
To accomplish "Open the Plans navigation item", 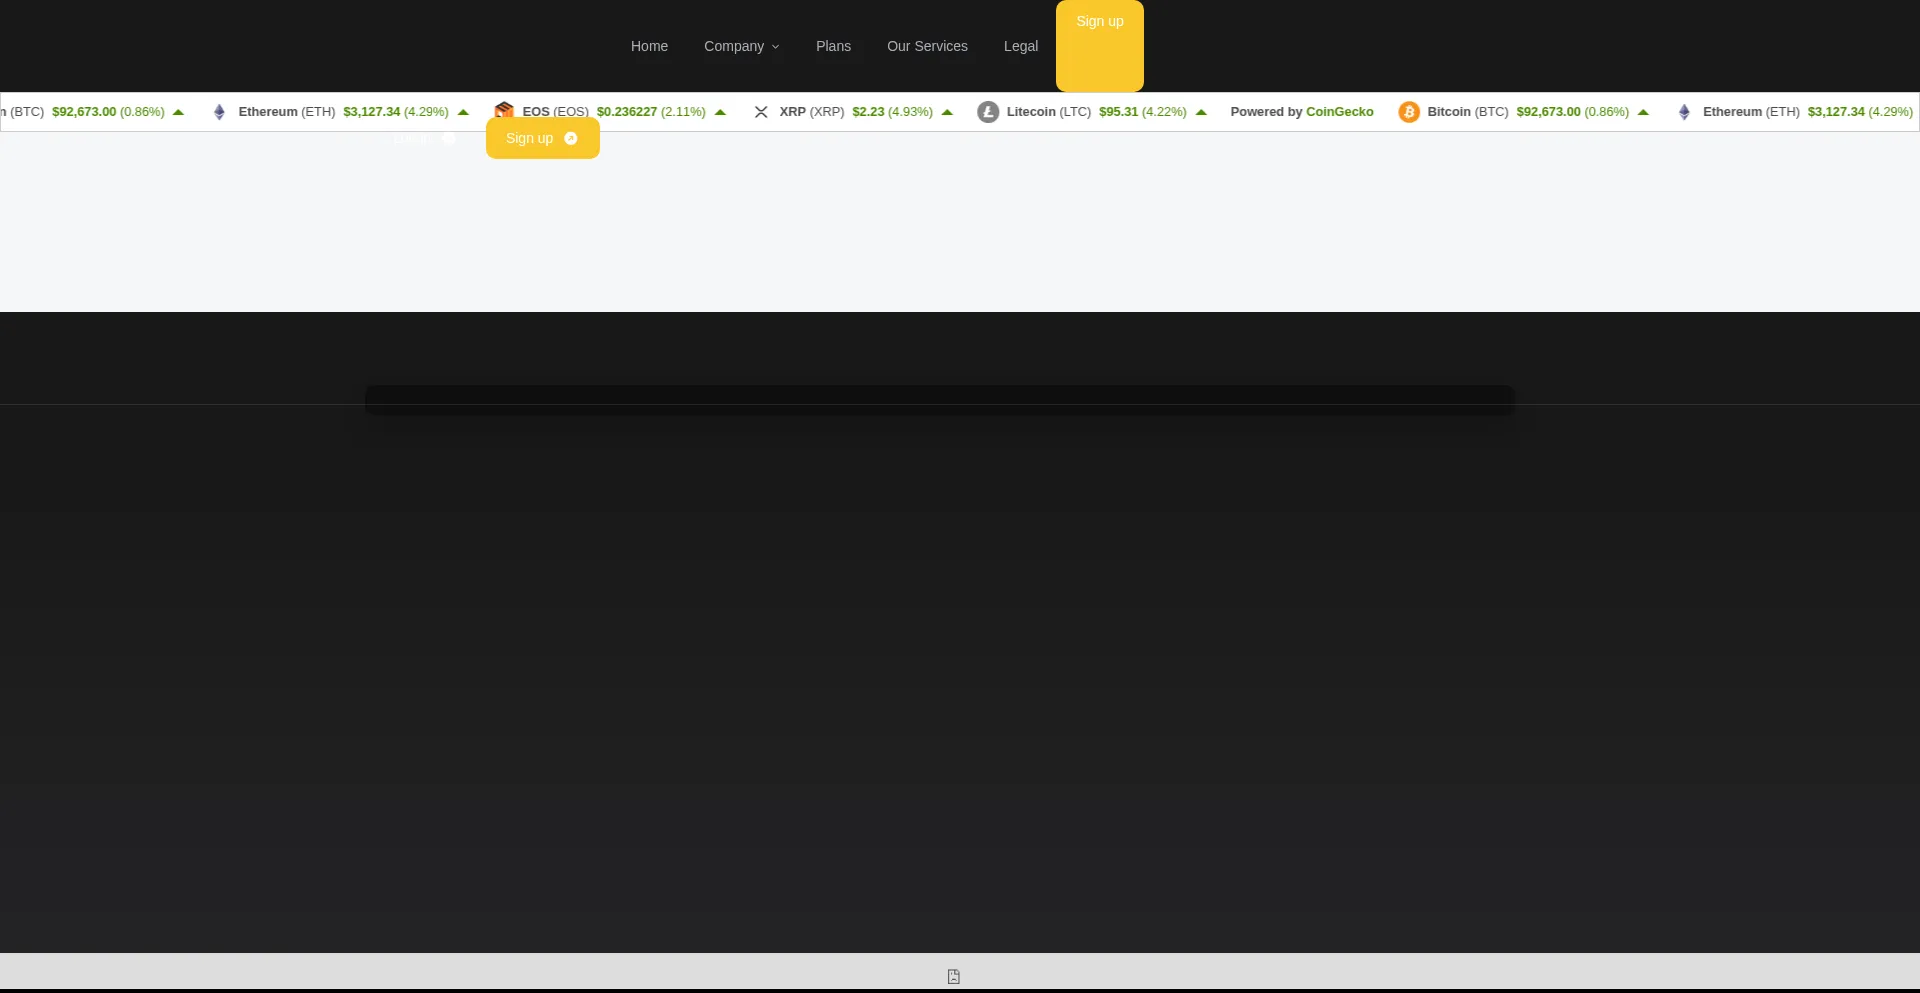I will [x=833, y=46].
